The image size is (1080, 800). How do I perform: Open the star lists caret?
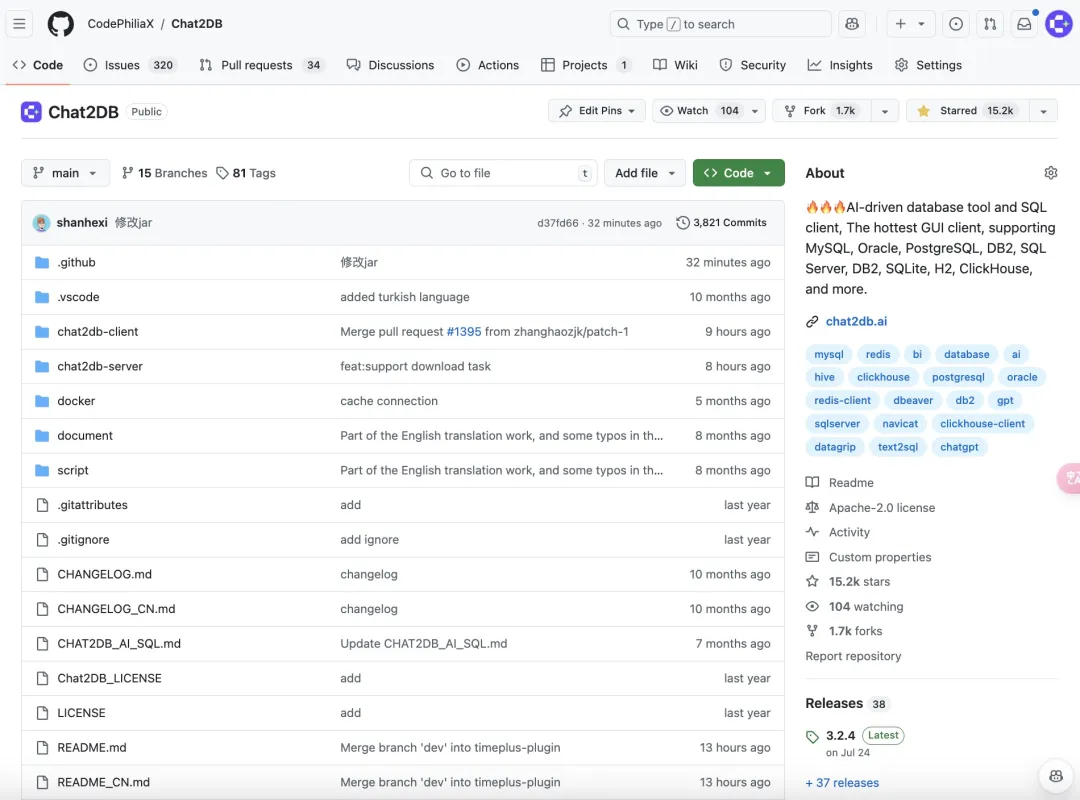tap(1043, 111)
